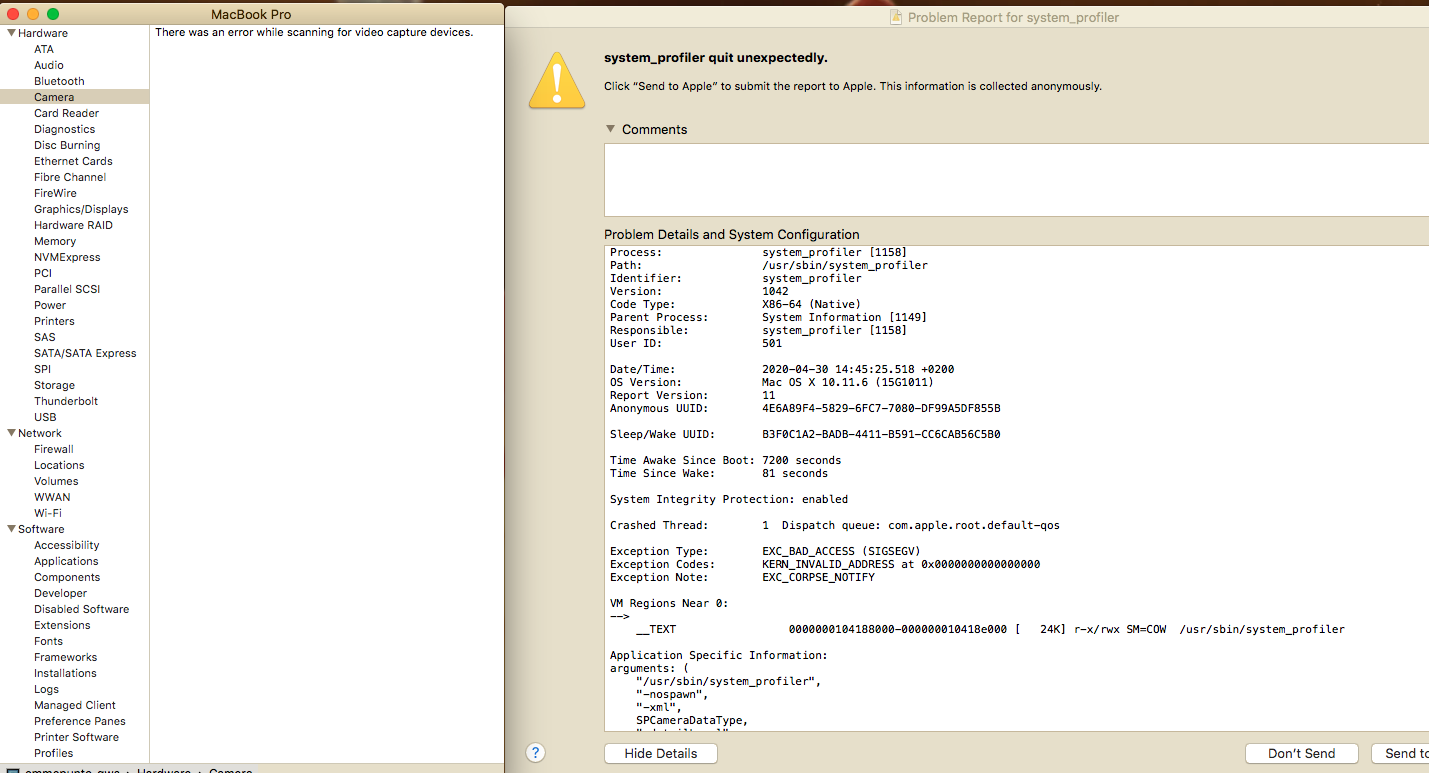The image size is (1429, 773).
Task: Select Disabled Software item
Action: (x=81, y=609)
